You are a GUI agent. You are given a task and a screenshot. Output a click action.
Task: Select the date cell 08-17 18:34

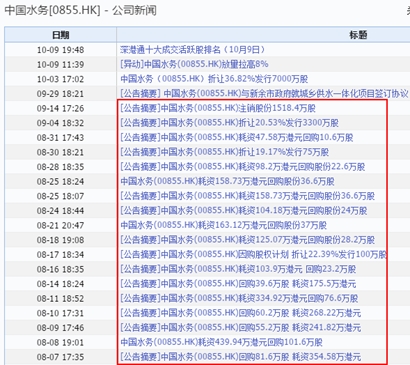[x=60, y=255]
